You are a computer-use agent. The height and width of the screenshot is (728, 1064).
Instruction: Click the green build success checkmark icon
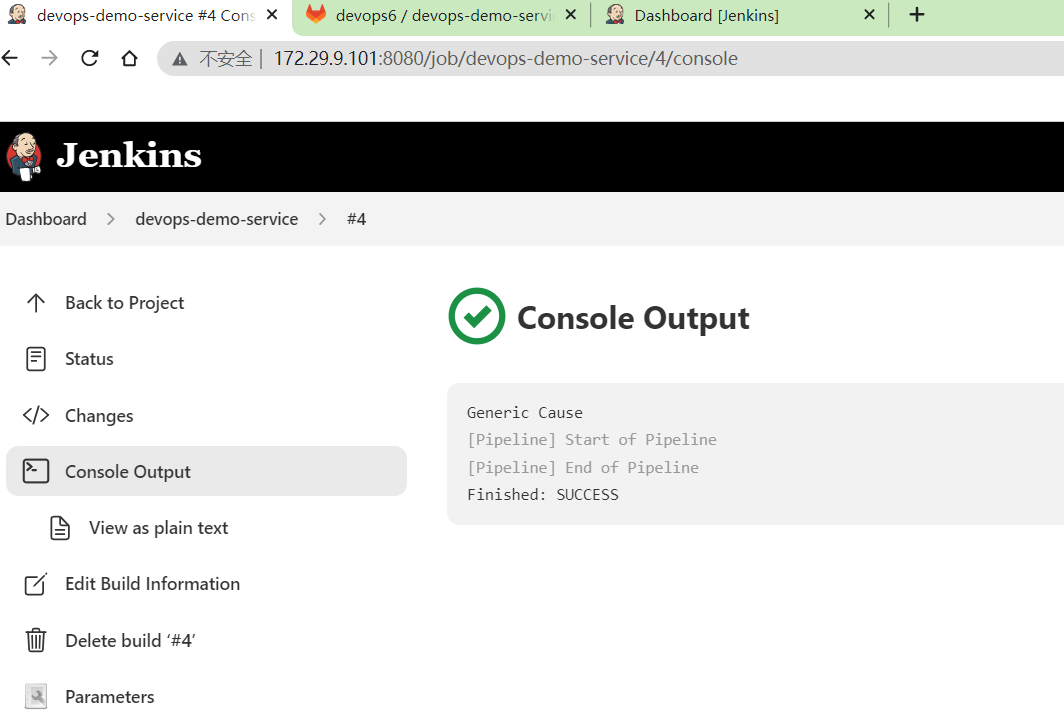pos(476,316)
